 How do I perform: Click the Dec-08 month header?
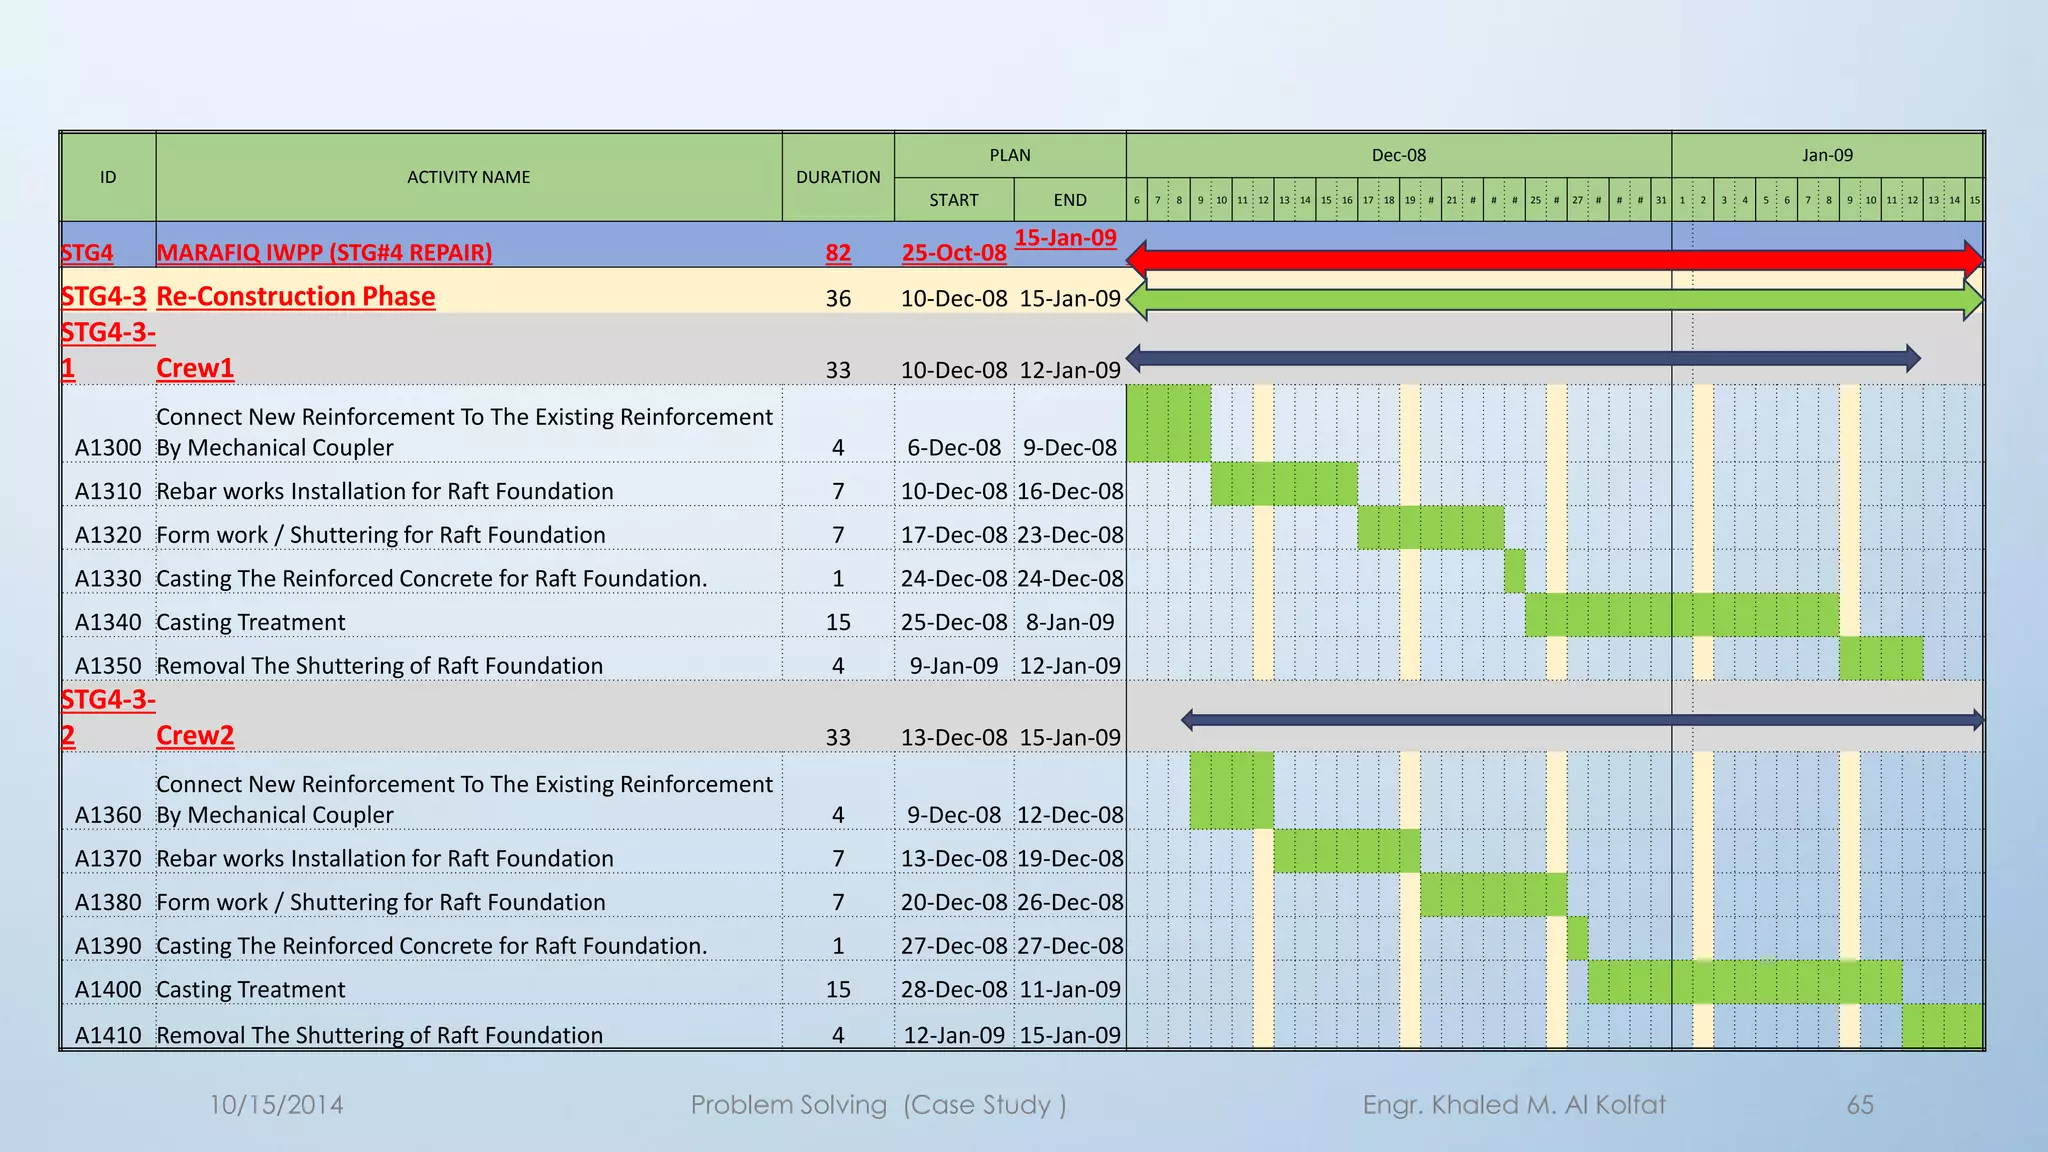pyautogui.click(x=1398, y=155)
